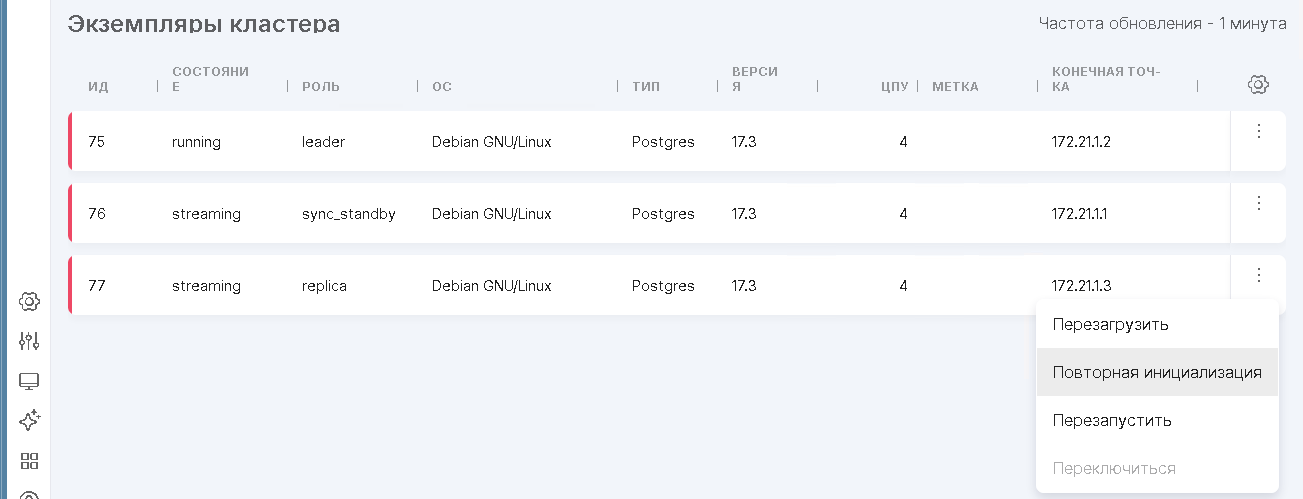Click the ЦПУ column header
Image resolution: width=1303 pixels, height=499 pixels.
point(894,86)
